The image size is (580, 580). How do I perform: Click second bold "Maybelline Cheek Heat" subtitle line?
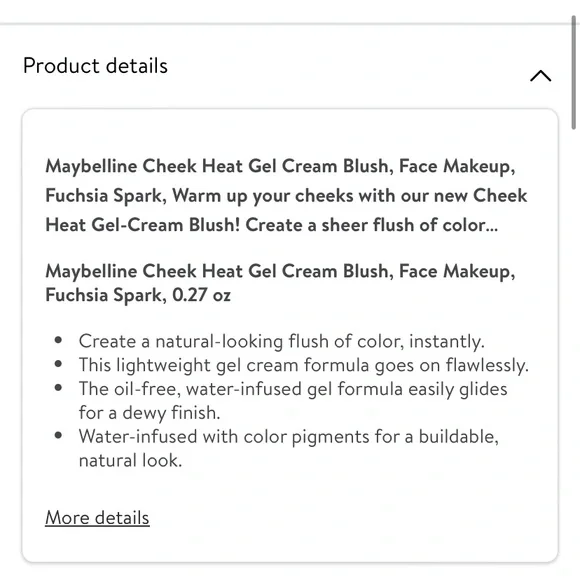[280, 272]
